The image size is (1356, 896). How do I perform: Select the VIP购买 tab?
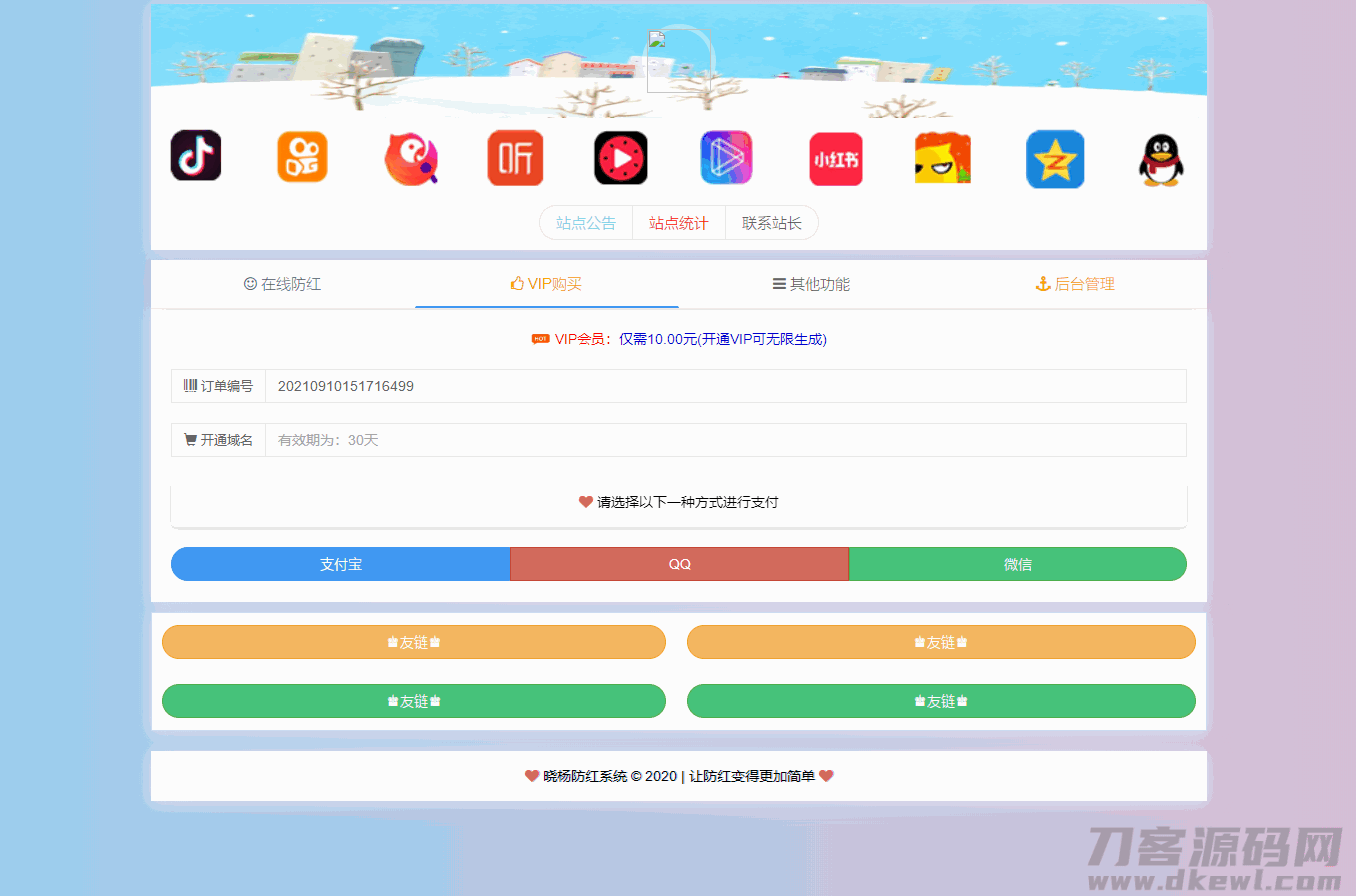[546, 284]
